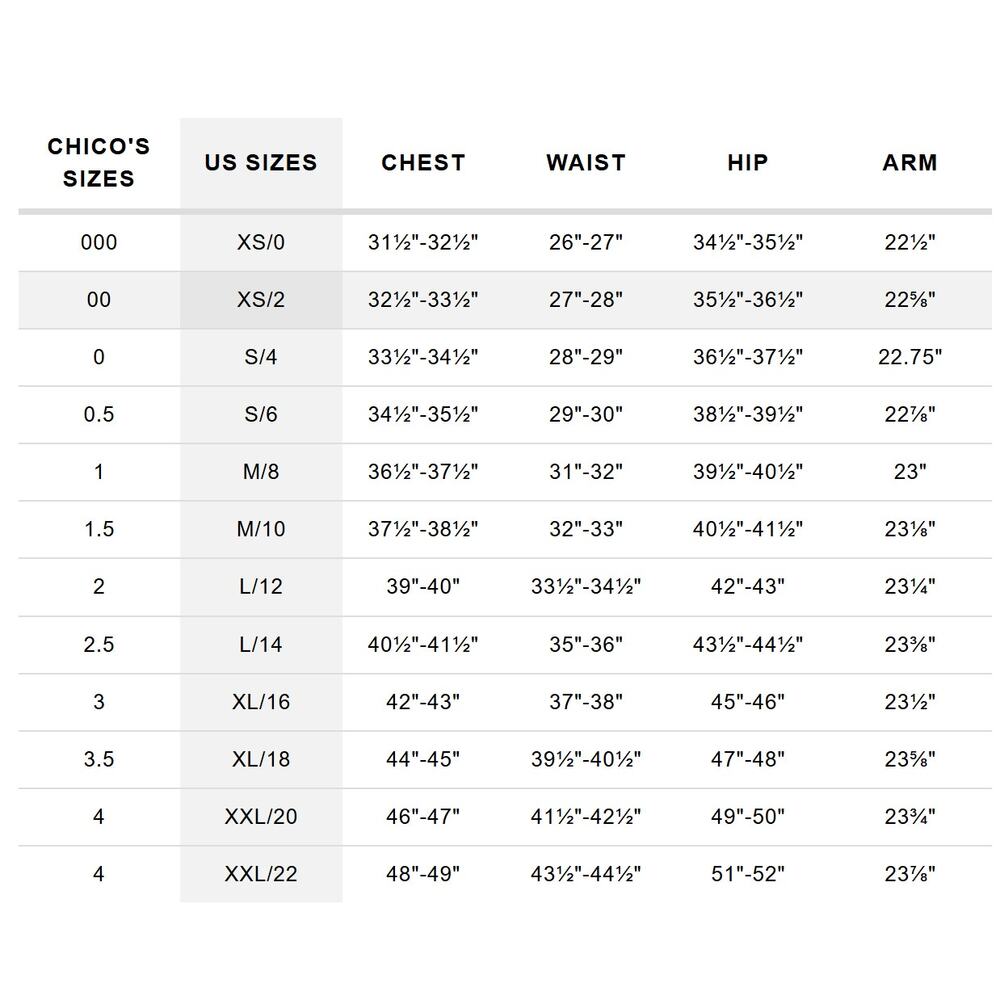This screenshot has width=1000, height=1000.
Task: Click the highlighted XS/2 size cell
Action: click(x=261, y=300)
